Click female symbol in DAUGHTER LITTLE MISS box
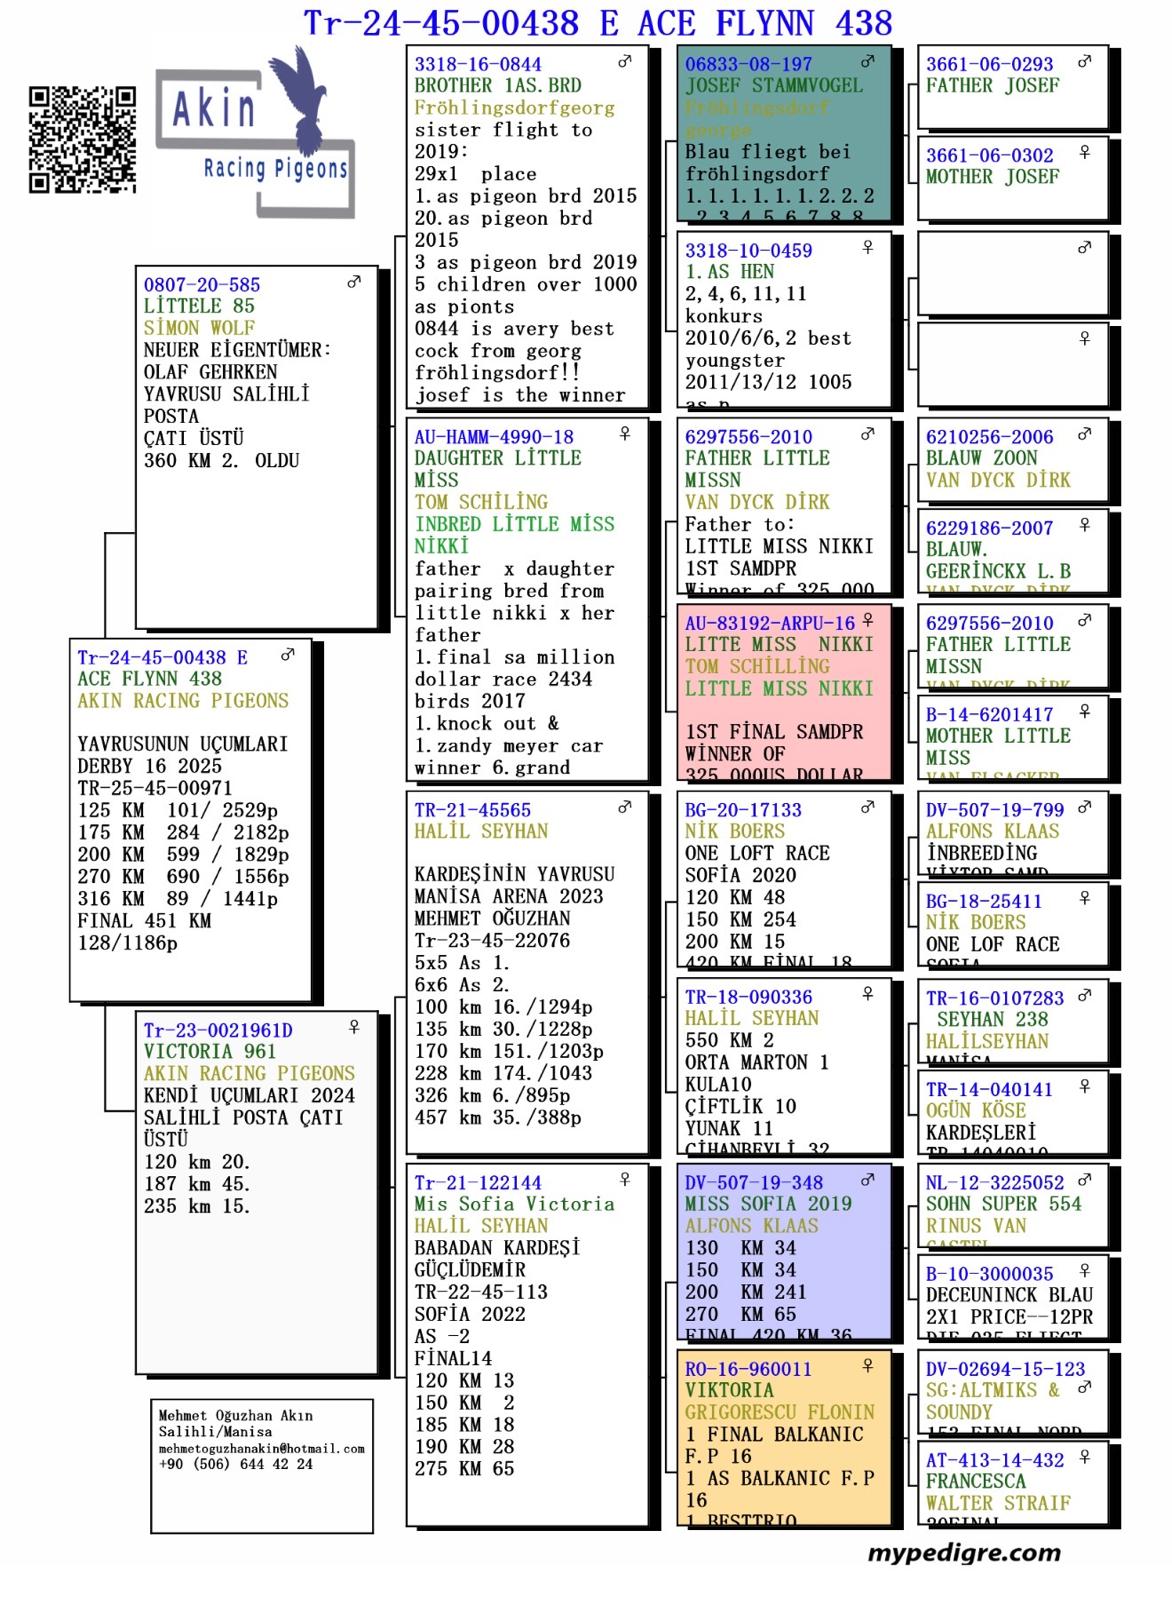1172x1600 pixels. pyautogui.click(x=625, y=434)
